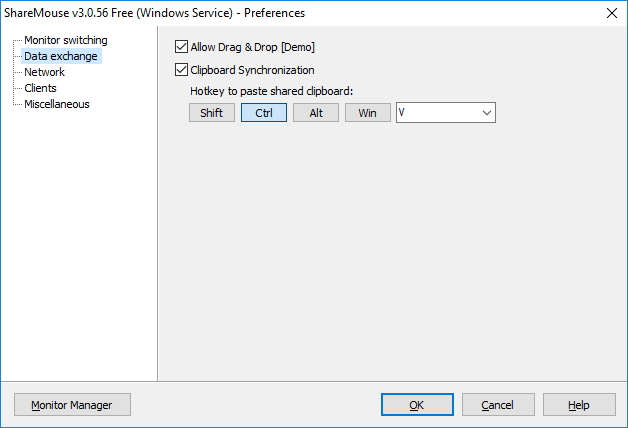Open the Help documentation
This screenshot has width=628, height=428.
tap(579, 405)
